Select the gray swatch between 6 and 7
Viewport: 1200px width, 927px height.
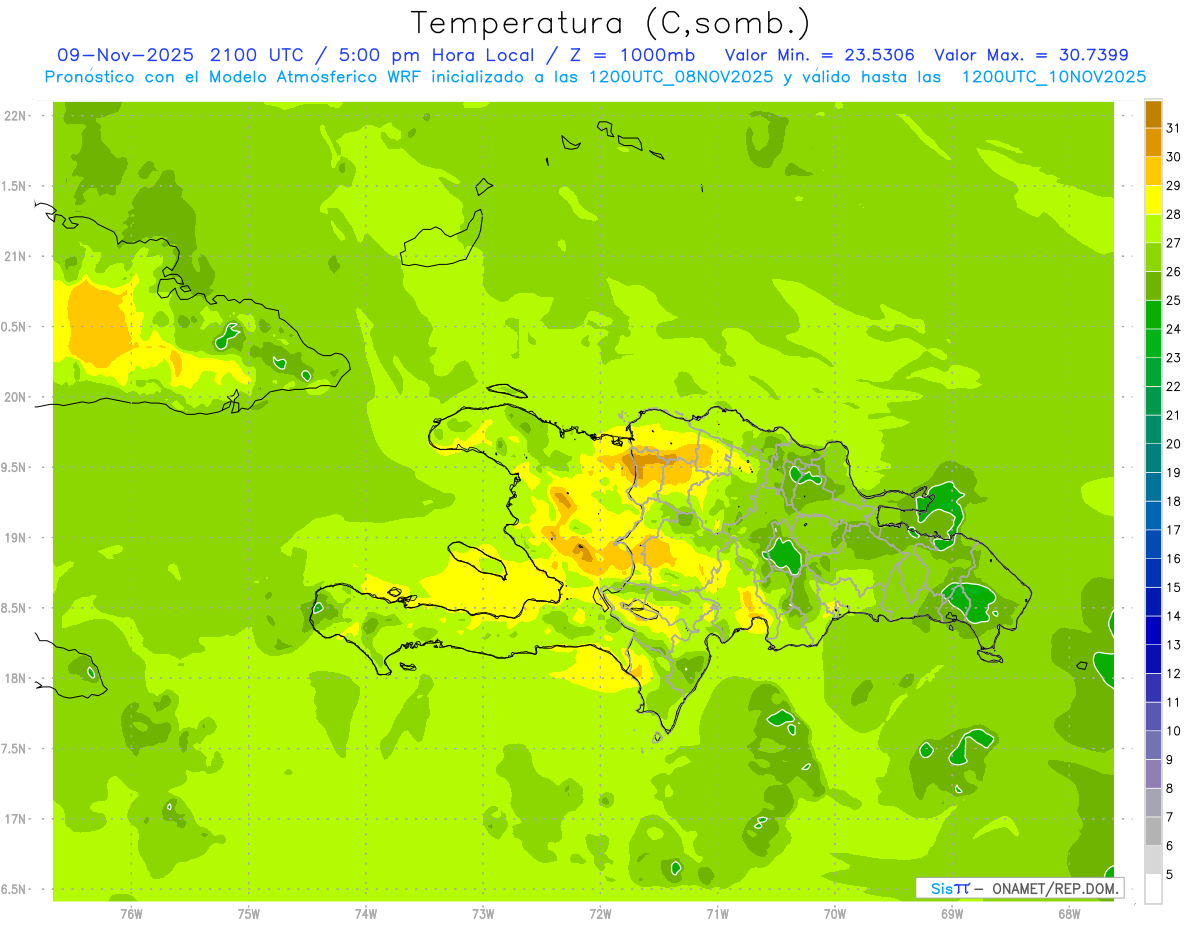point(1153,831)
